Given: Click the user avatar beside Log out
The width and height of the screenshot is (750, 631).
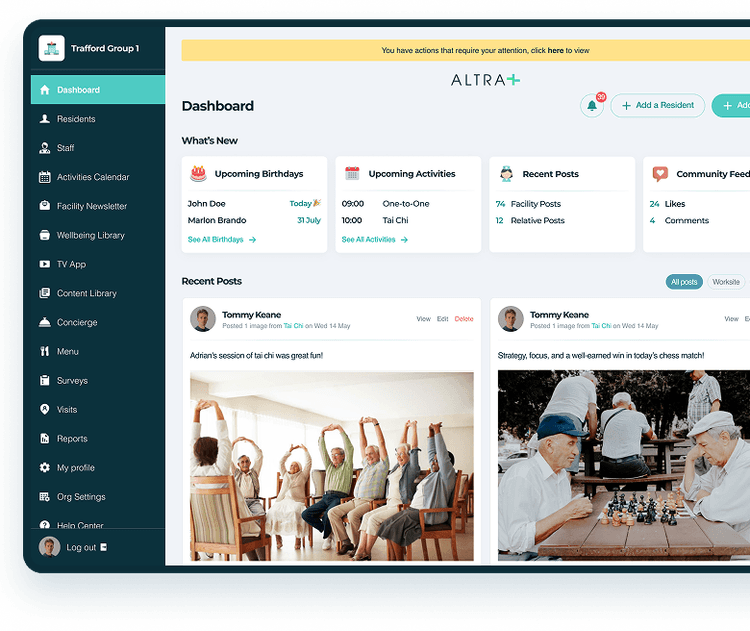Looking at the screenshot, I should point(49,547).
